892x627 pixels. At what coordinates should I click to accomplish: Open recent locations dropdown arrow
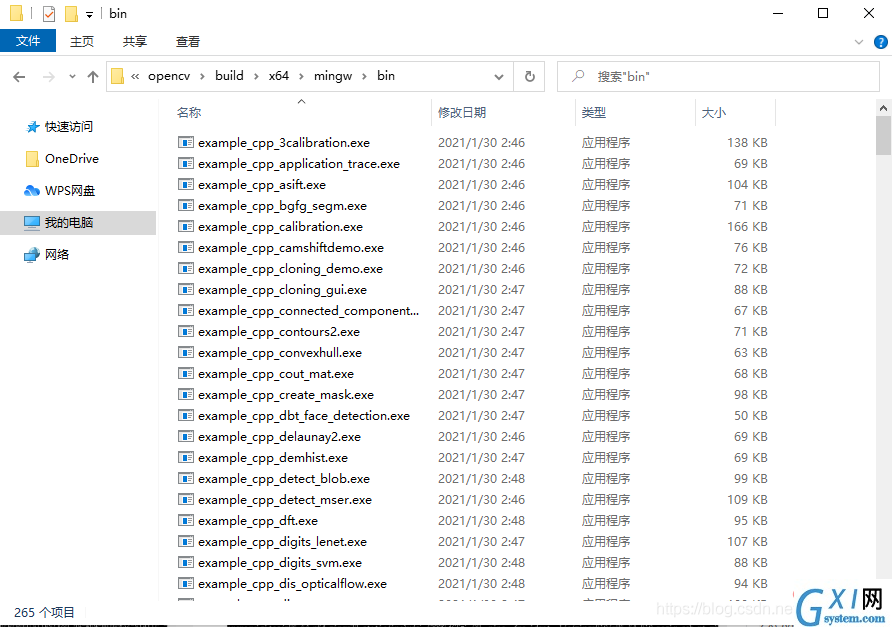72,76
